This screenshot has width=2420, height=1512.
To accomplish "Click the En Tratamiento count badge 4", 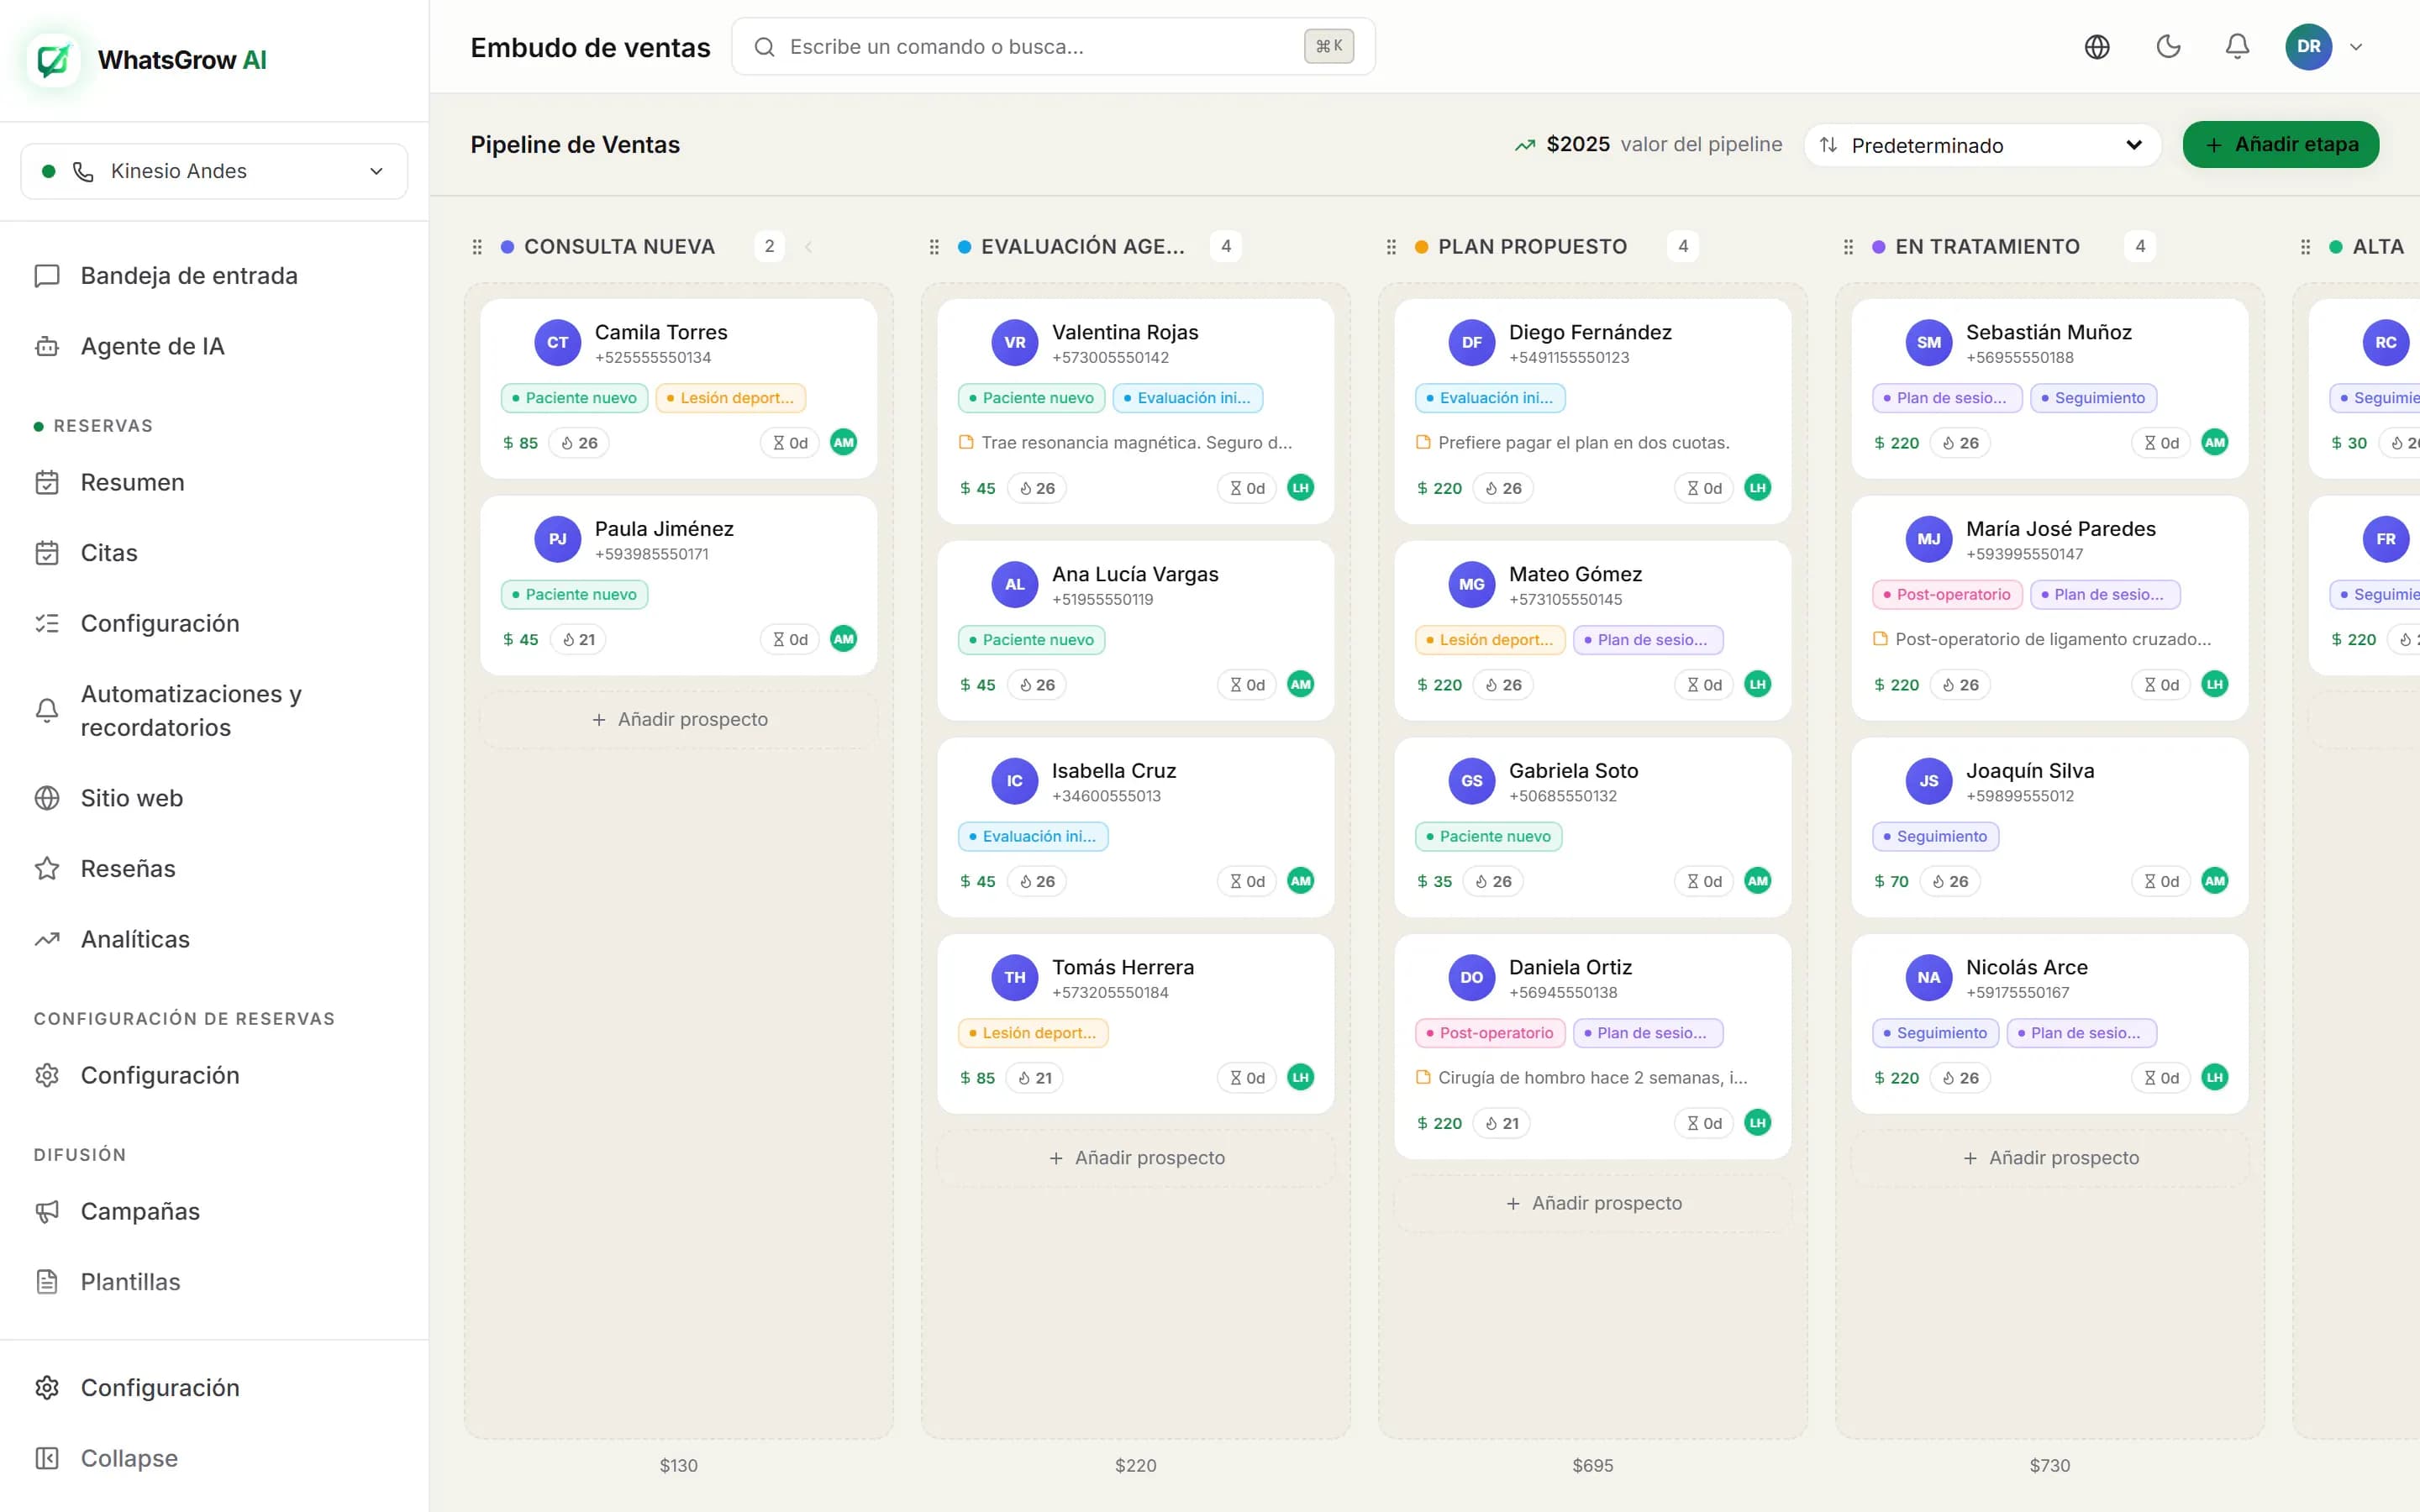I will pyautogui.click(x=2140, y=247).
